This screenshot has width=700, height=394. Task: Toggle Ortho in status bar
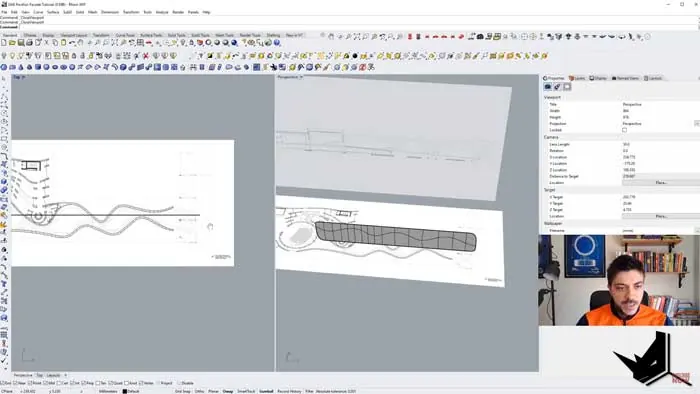(x=199, y=391)
